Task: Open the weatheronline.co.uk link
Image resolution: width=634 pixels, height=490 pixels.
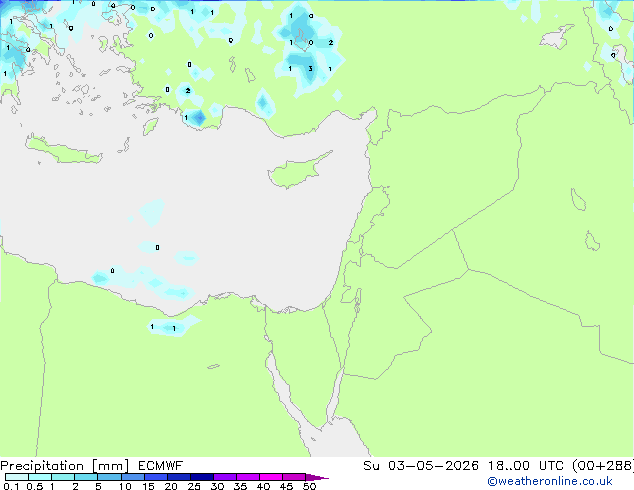Action: (550, 481)
